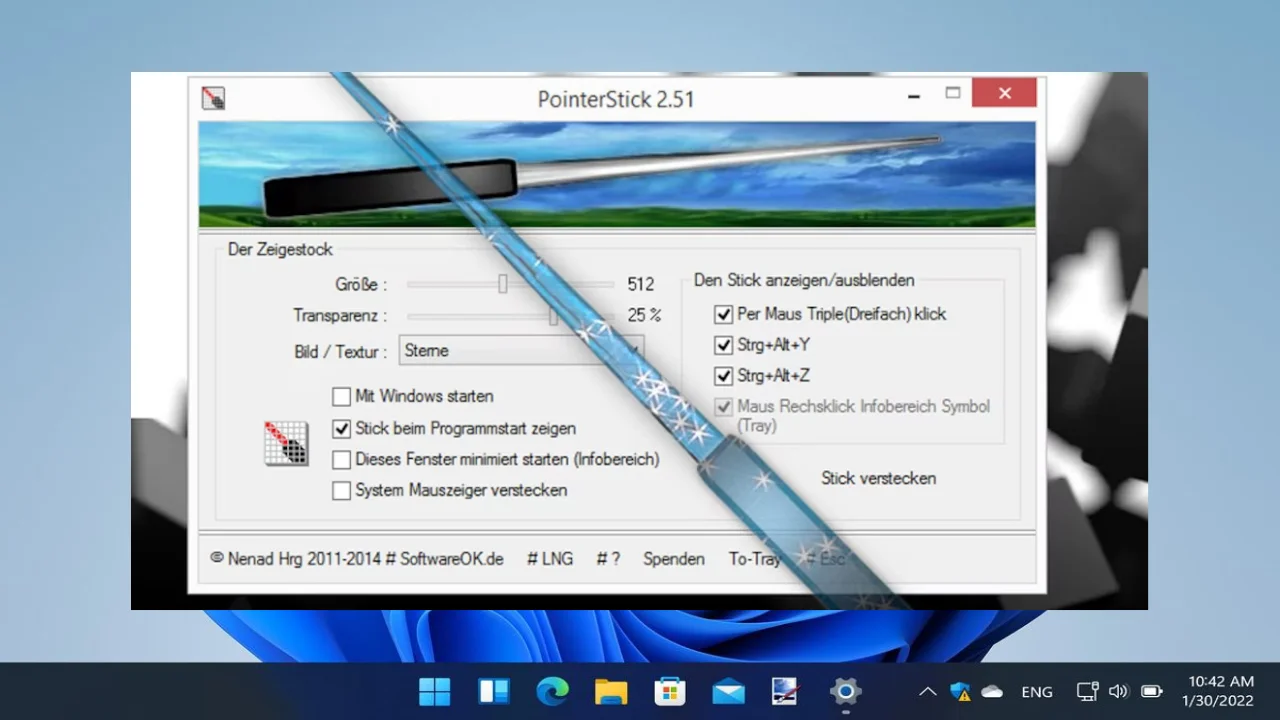This screenshot has width=1280, height=720.
Task: Click the Größe value 512
Action: 641,284
